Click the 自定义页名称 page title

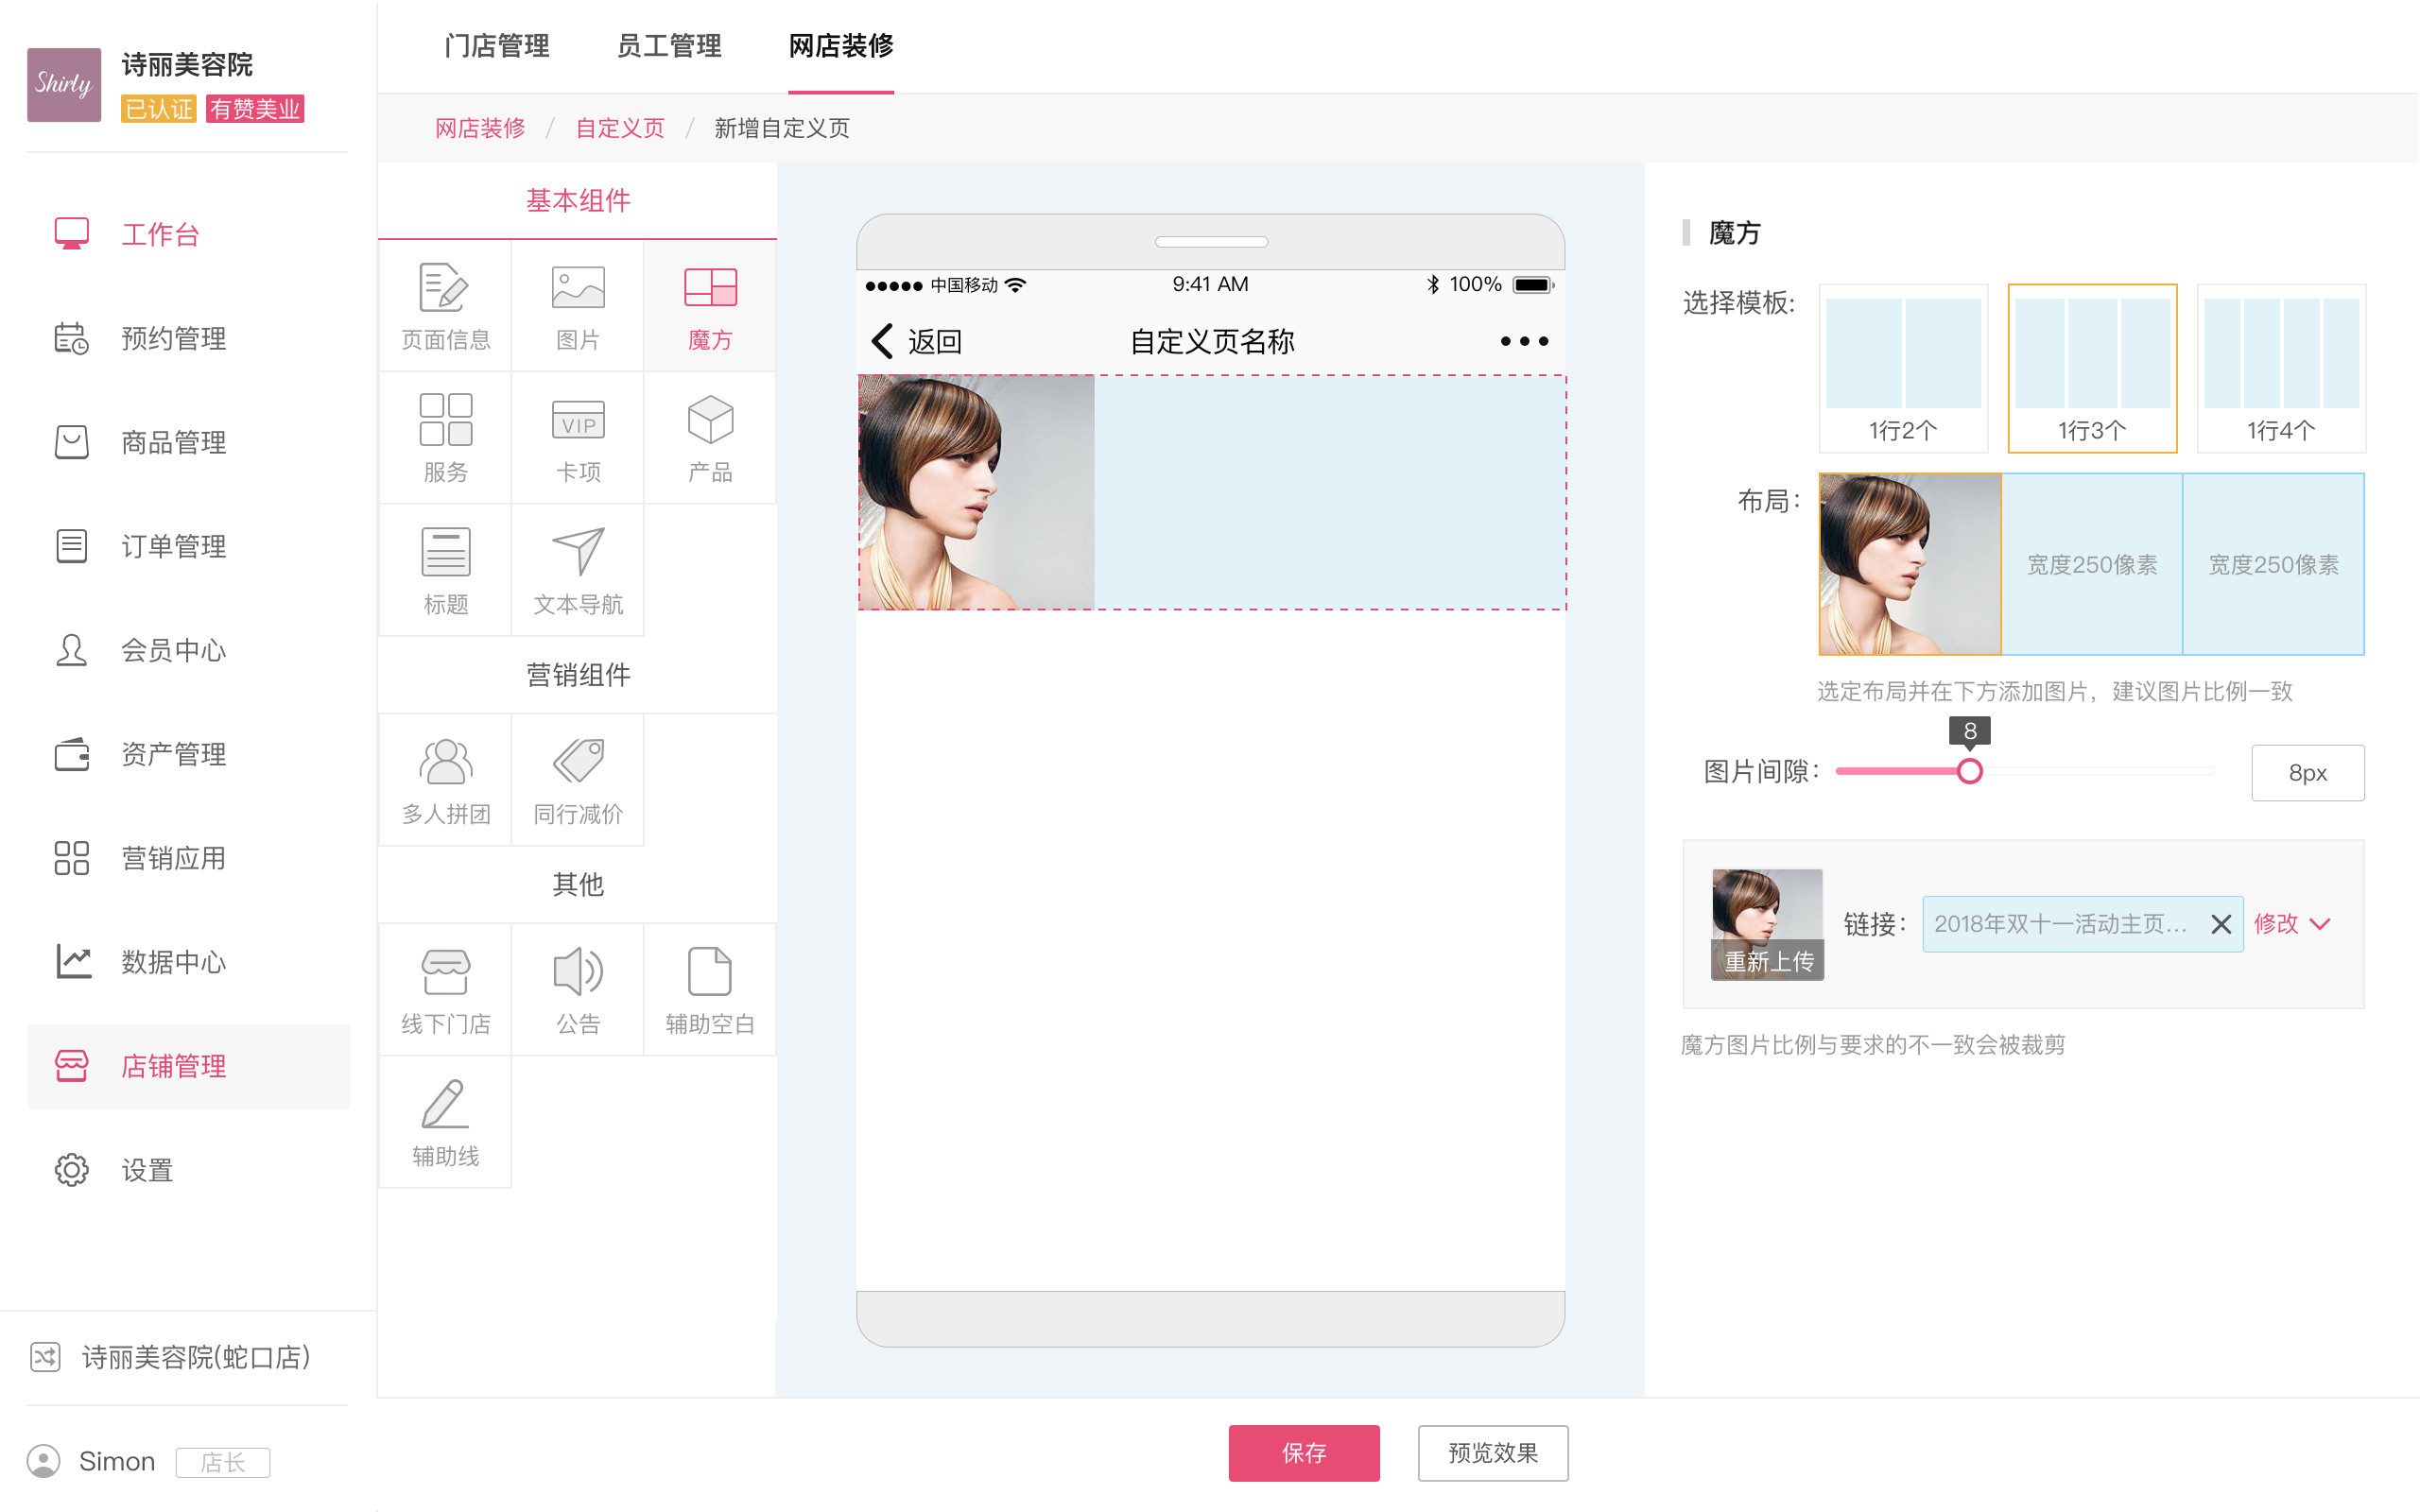1211,341
